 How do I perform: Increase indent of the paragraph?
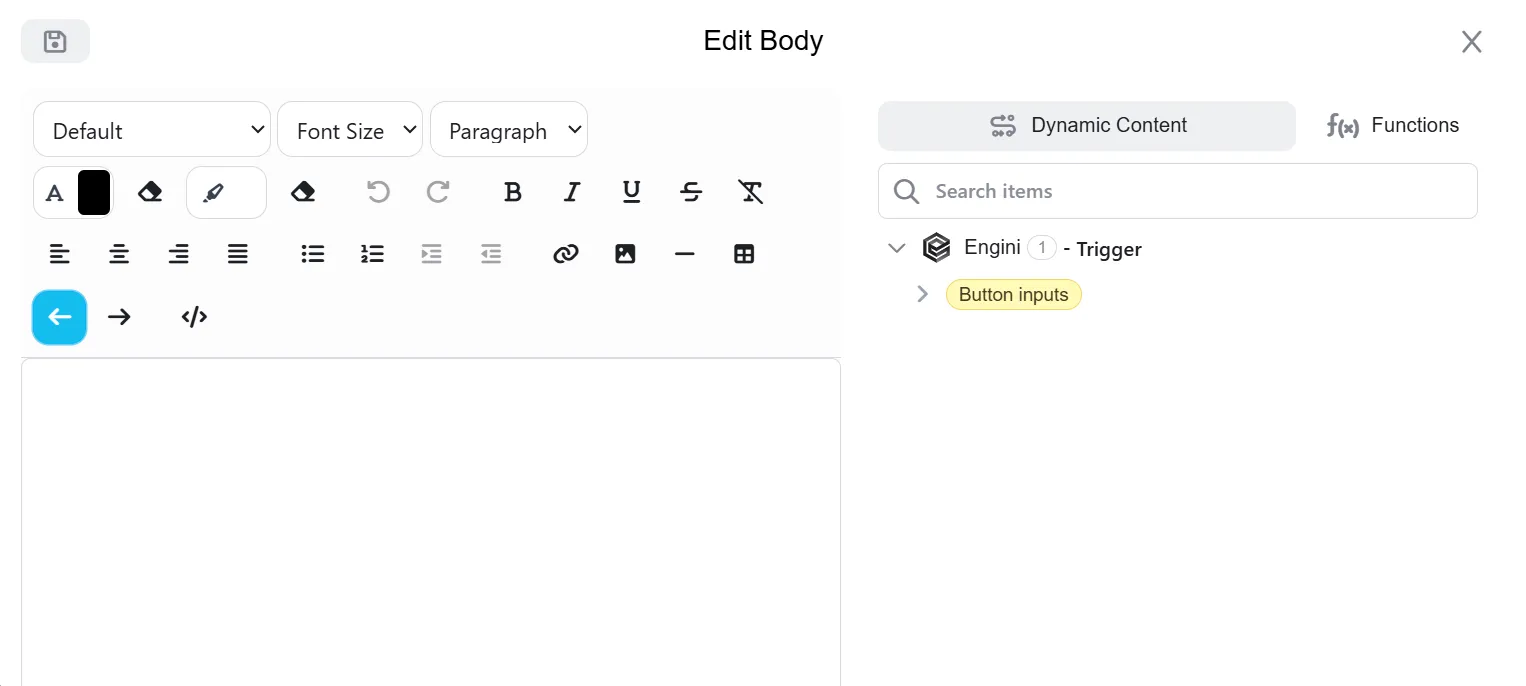[x=432, y=255]
